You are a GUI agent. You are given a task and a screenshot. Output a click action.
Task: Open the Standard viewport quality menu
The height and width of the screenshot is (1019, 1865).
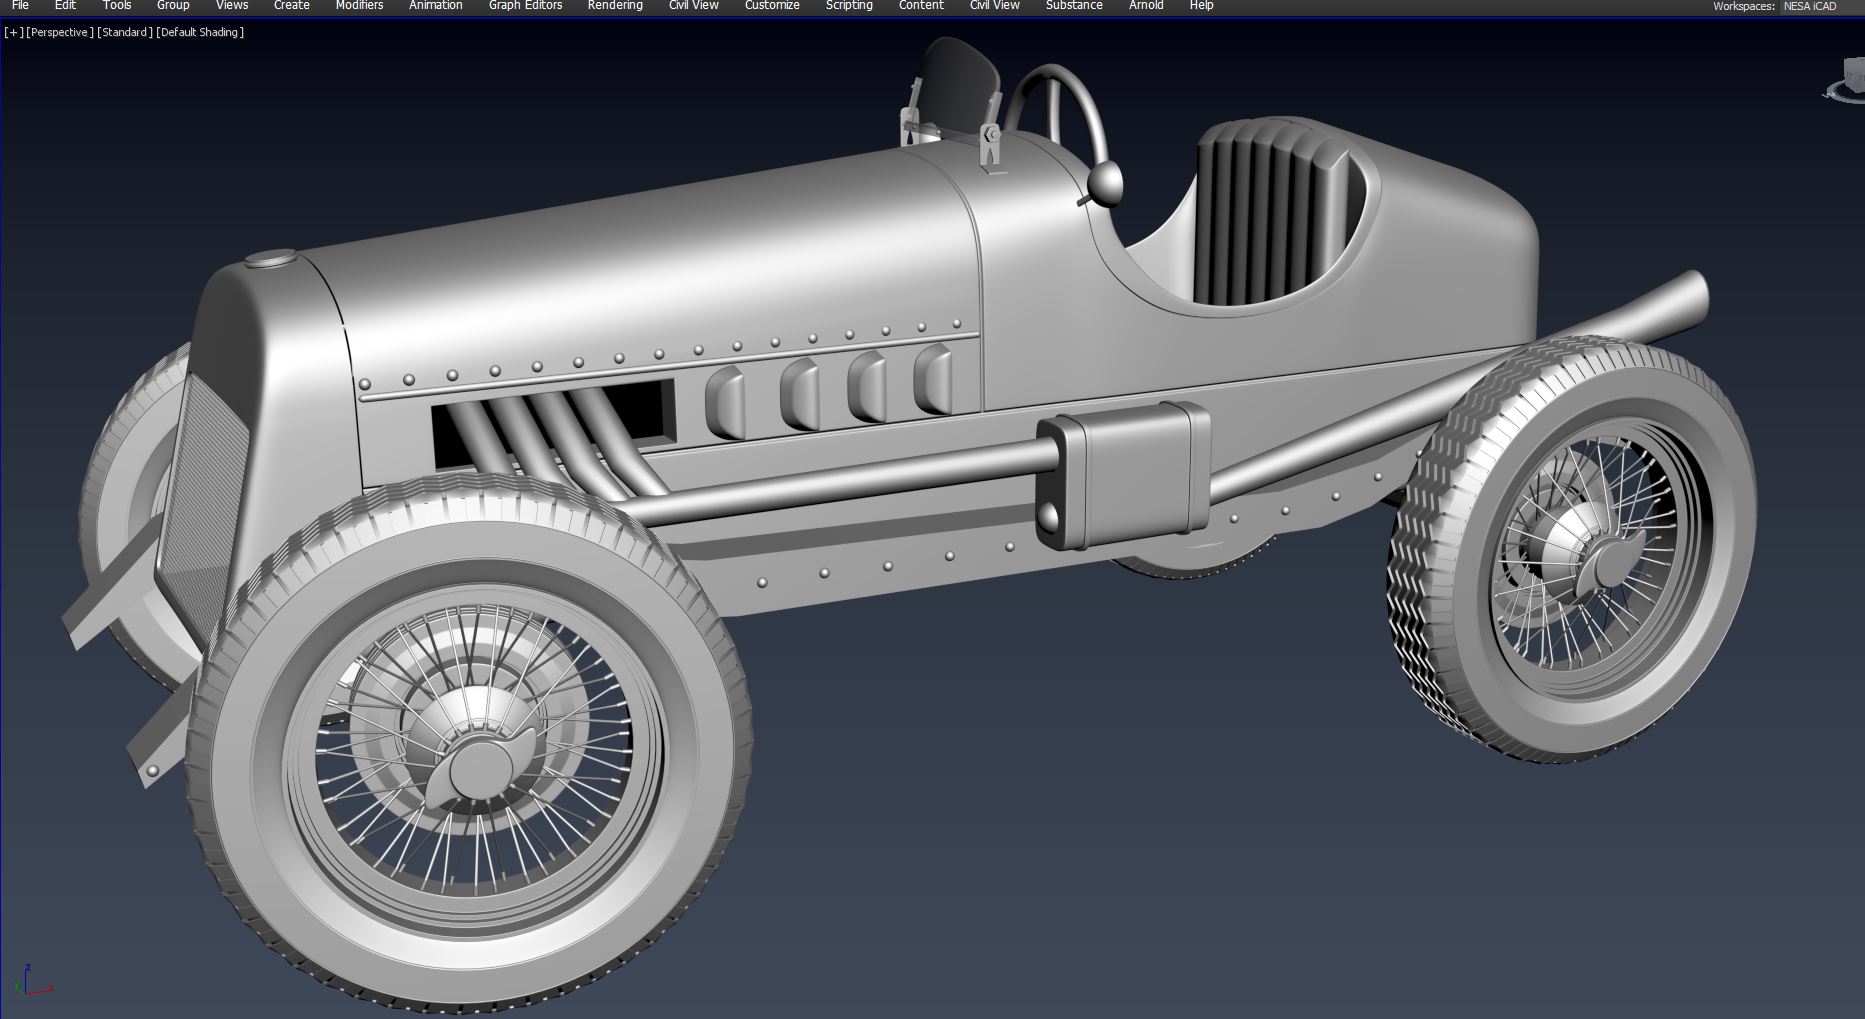pos(125,32)
